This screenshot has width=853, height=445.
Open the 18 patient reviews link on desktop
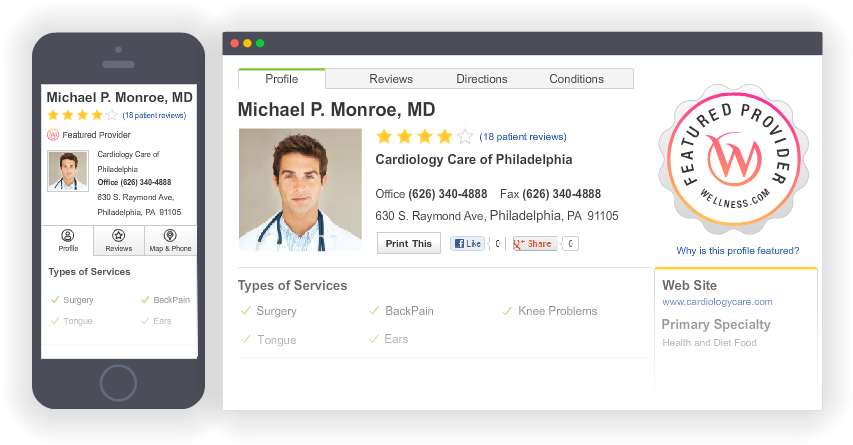[x=523, y=137]
